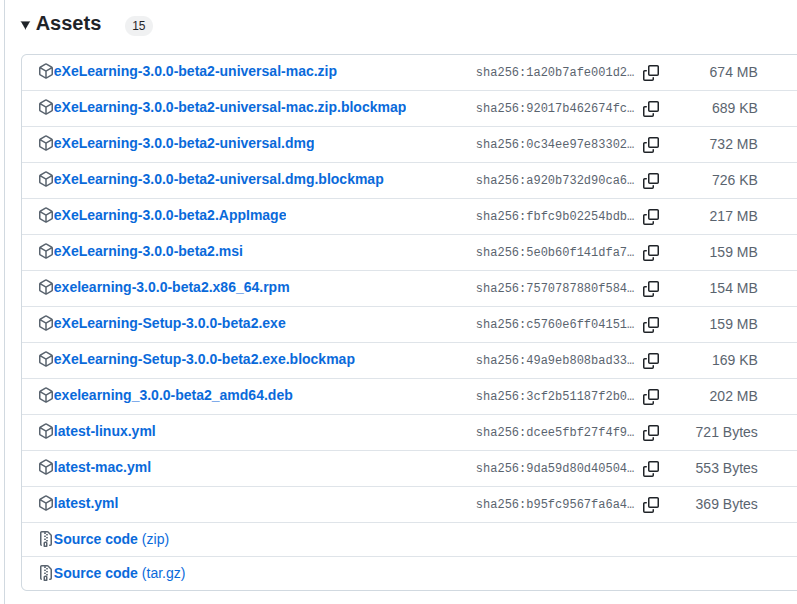Viewport: 797px width, 604px height.
Task: Copy SHA256 for beta2.msi asset
Action: click(x=651, y=253)
